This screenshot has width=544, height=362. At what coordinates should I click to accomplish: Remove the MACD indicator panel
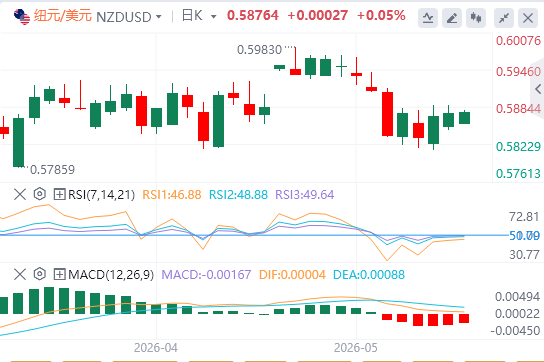(x=20, y=274)
